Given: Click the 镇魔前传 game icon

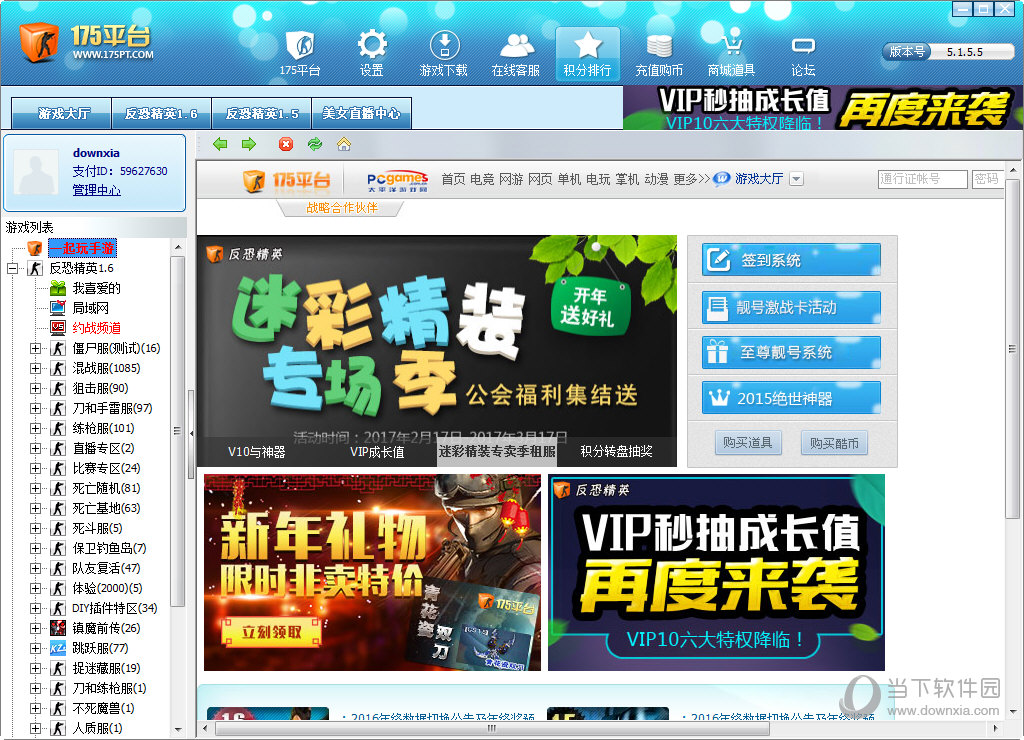Looking at the screenshot, I should click(x=58, y=628).
